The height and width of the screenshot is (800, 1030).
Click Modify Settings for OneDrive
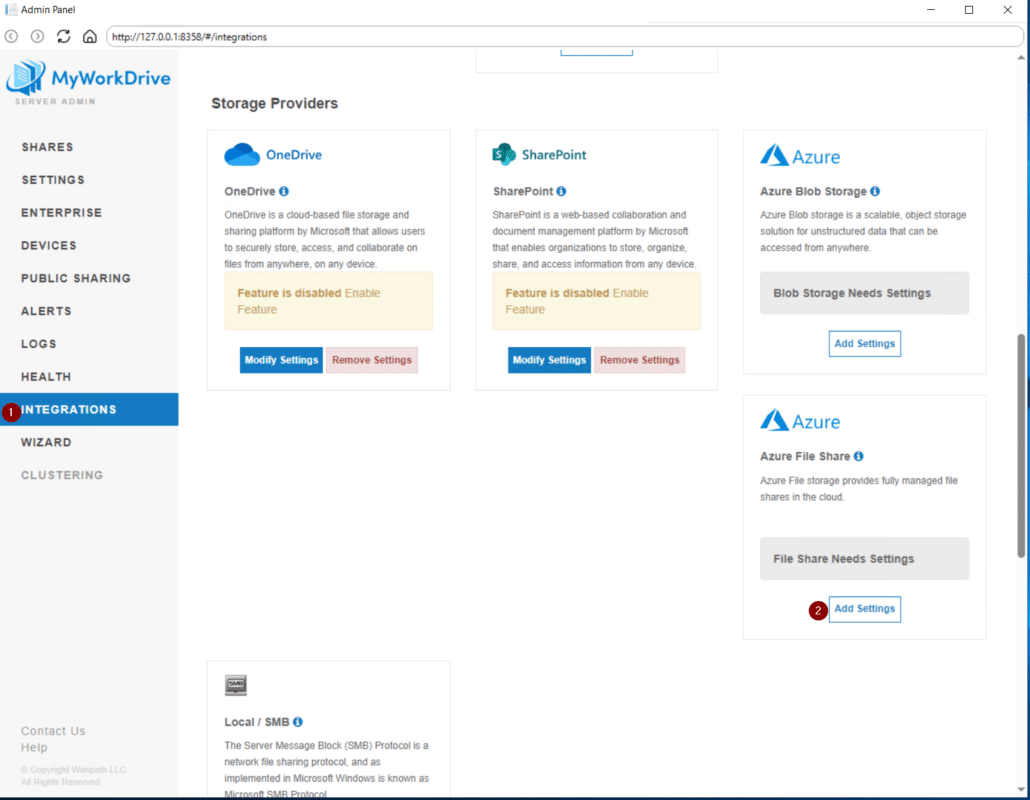(x=281, y=360)
